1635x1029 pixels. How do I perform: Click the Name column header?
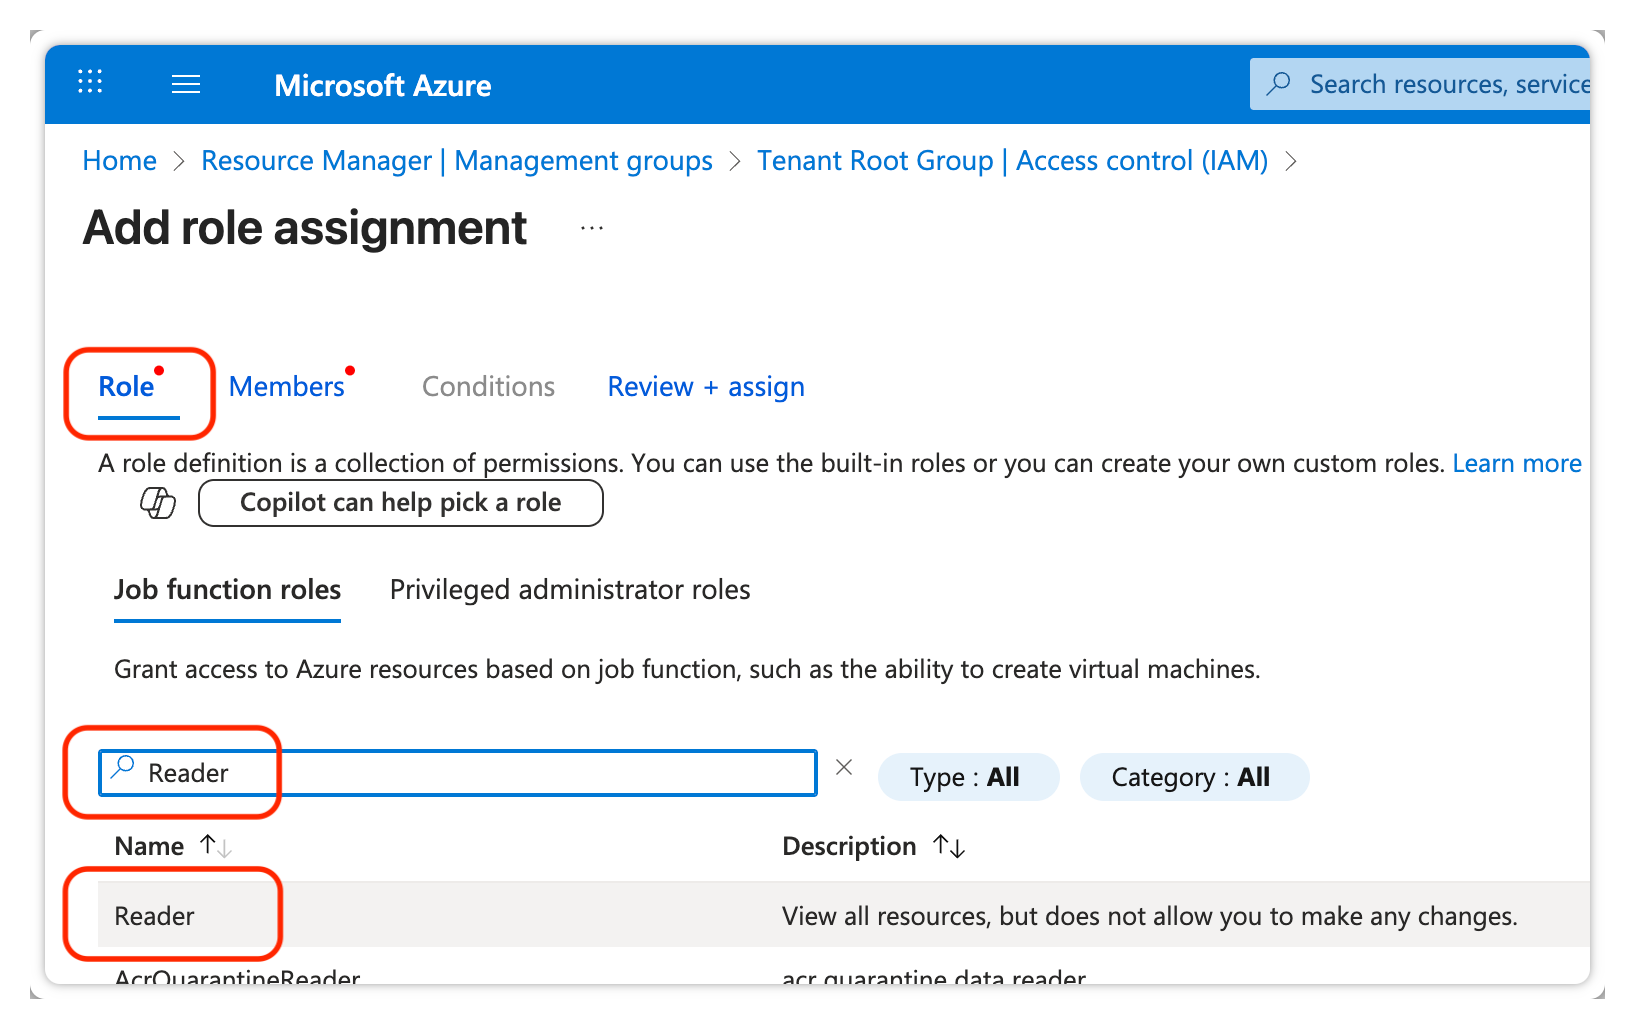pos(149,847)
